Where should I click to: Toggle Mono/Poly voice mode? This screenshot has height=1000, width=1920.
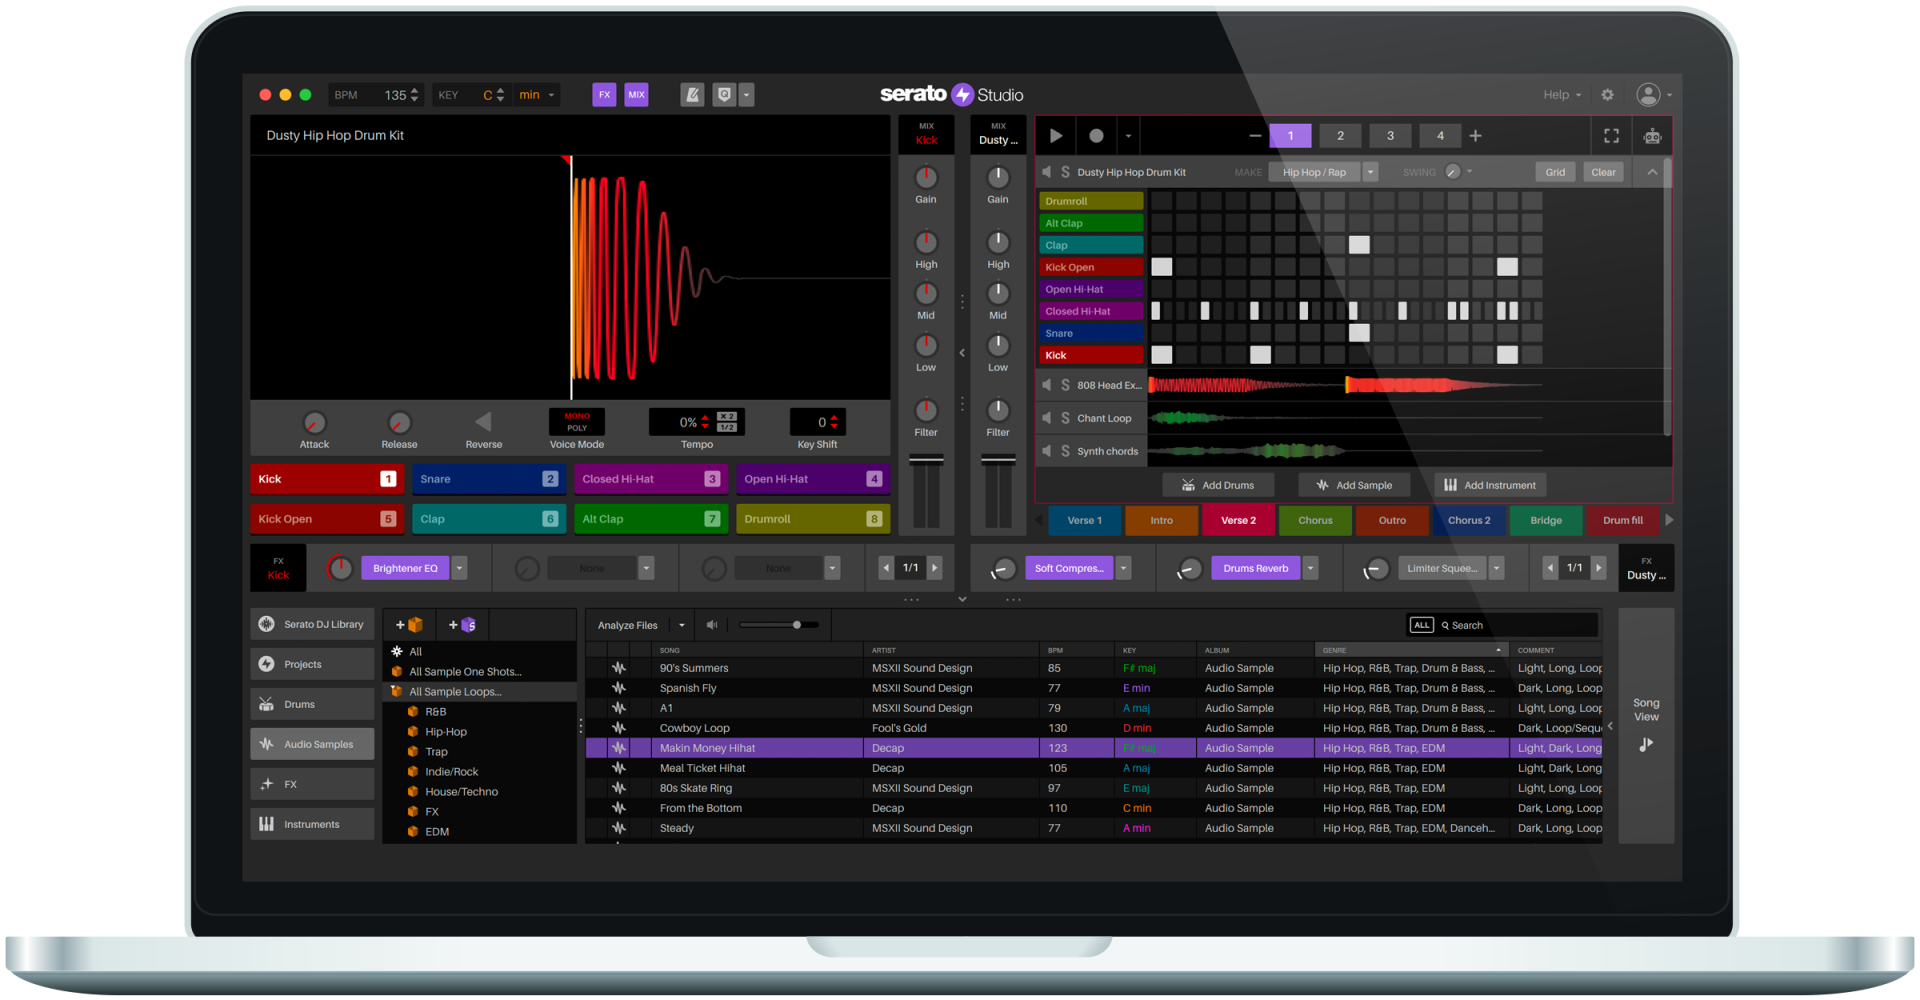pos(577,422)
